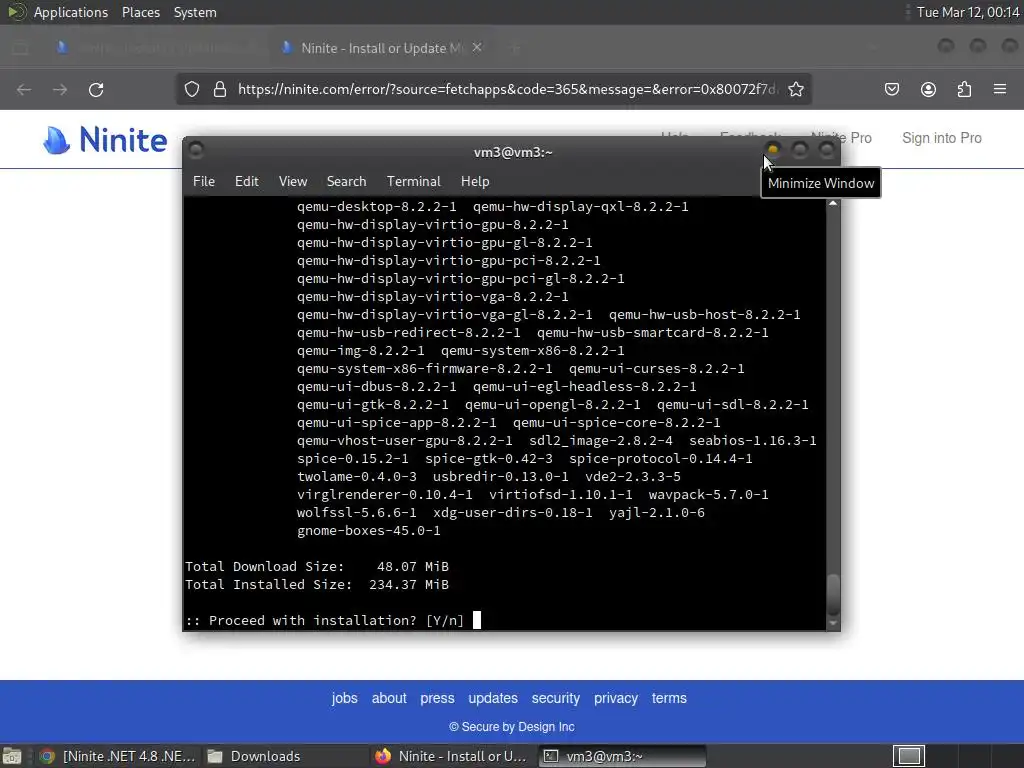Open the jobs footer link
The image size is (1024, 768).
point(344,698)
